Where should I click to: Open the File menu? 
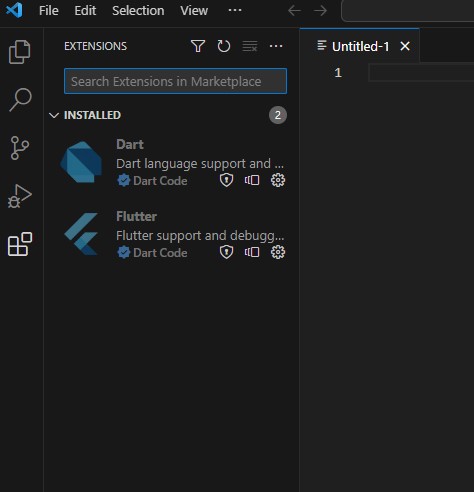click(49, 11)
